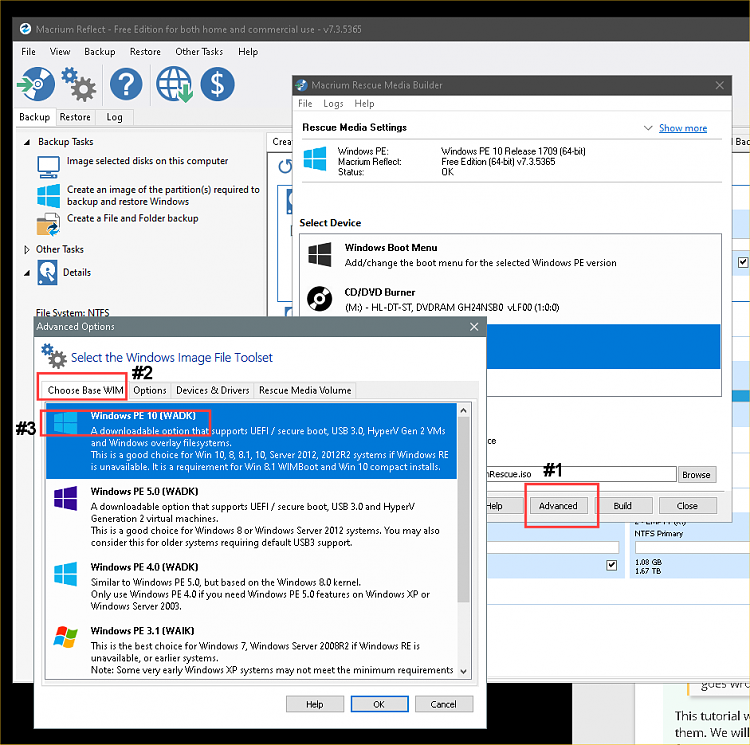The image size is (750, 745).
Task: Open the Help menu in Macrium Reflect
Action: click(248, 52)
